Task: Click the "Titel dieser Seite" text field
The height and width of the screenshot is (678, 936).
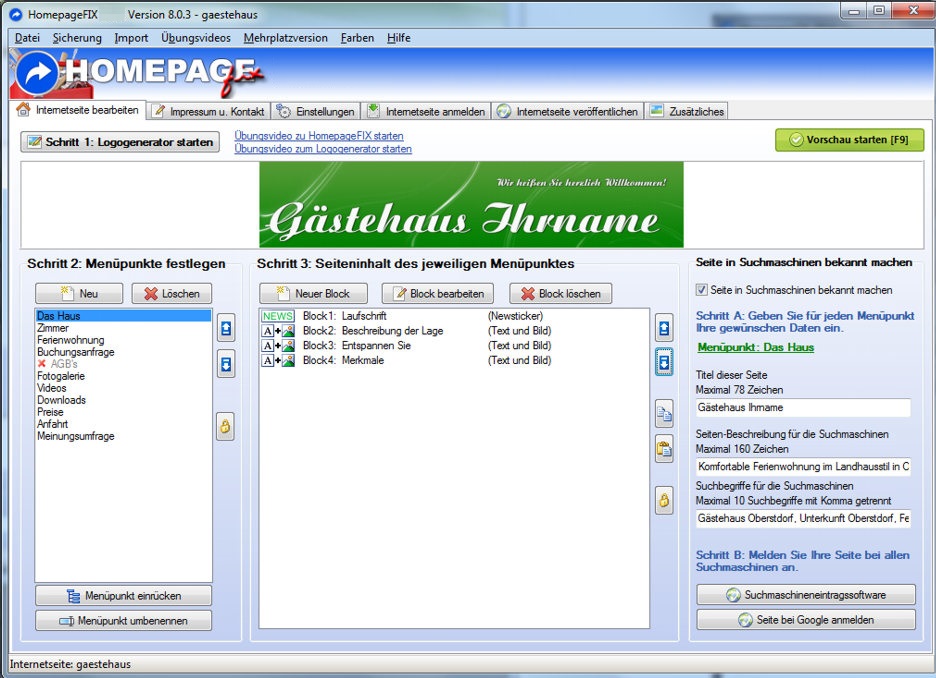Action: tap(805, 408)
